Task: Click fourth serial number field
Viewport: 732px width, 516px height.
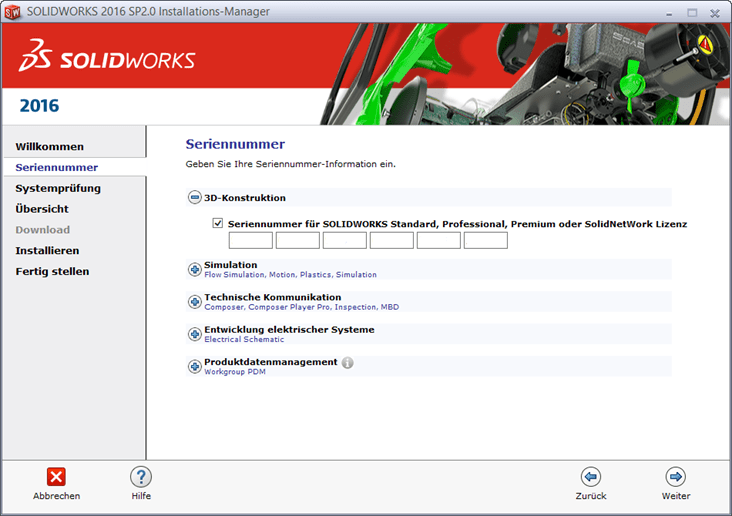Action: pos(392,240)
